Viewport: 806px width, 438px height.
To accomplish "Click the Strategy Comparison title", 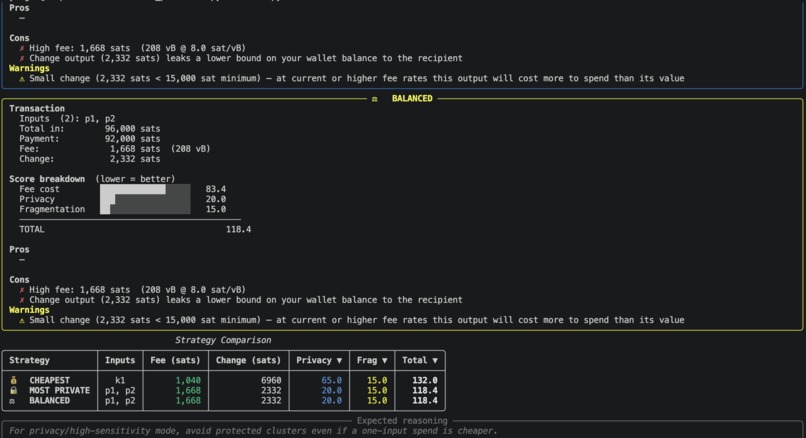I will [223, 340].
